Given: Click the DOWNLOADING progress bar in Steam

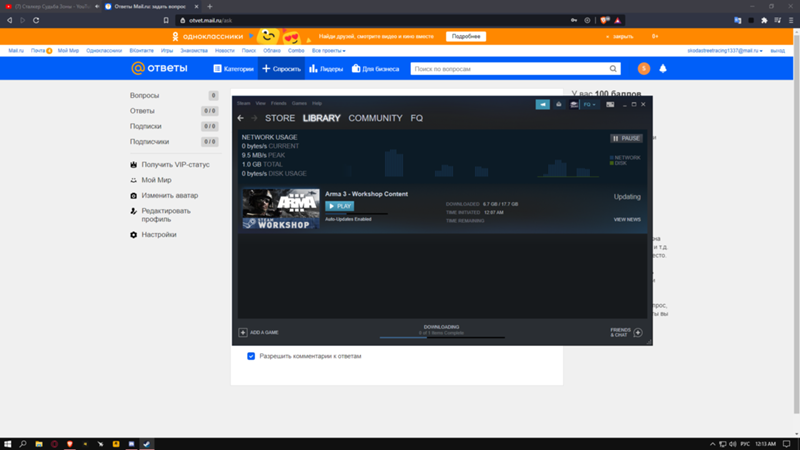Looking at the screenshot, I should [x=442, y=337].
